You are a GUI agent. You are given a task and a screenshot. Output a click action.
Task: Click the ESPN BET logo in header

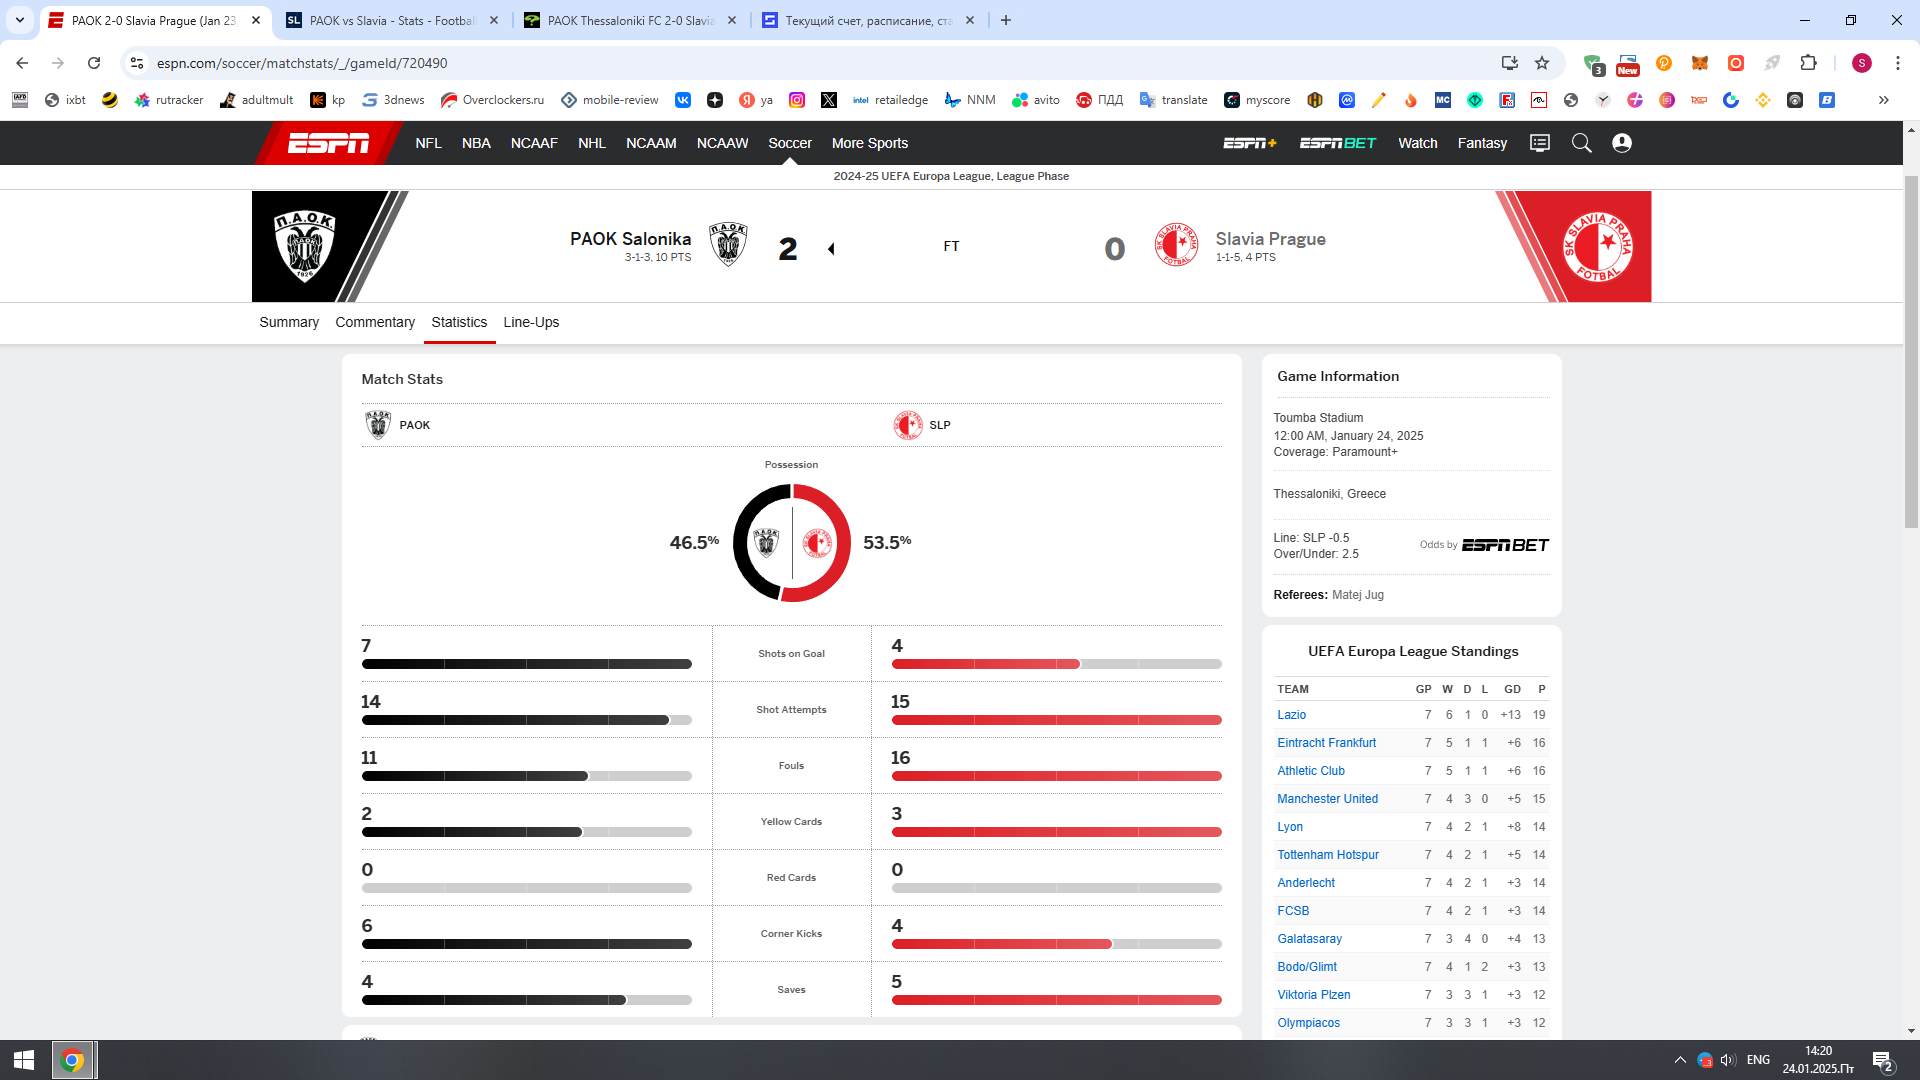coord(1338,143)
